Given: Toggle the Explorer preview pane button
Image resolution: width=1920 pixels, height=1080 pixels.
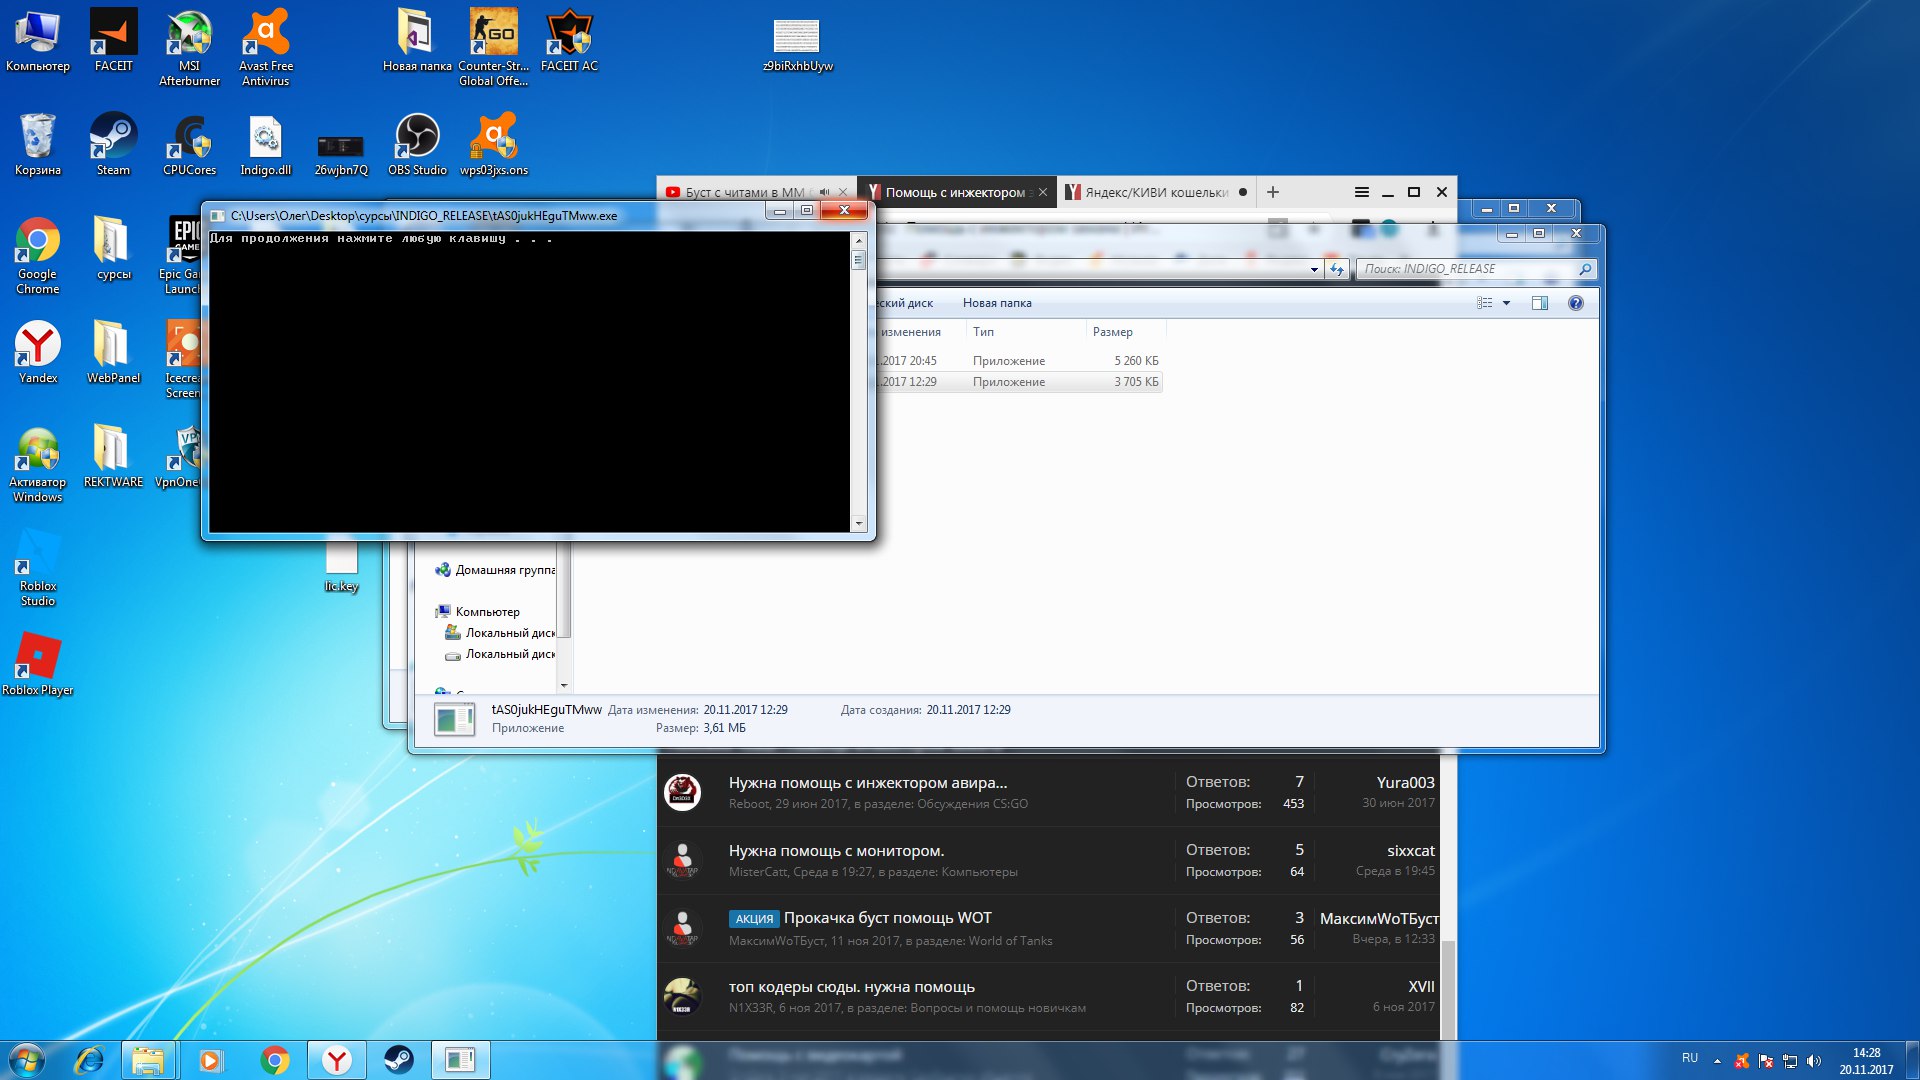Looking at the screenshot, I should 1539,303.
